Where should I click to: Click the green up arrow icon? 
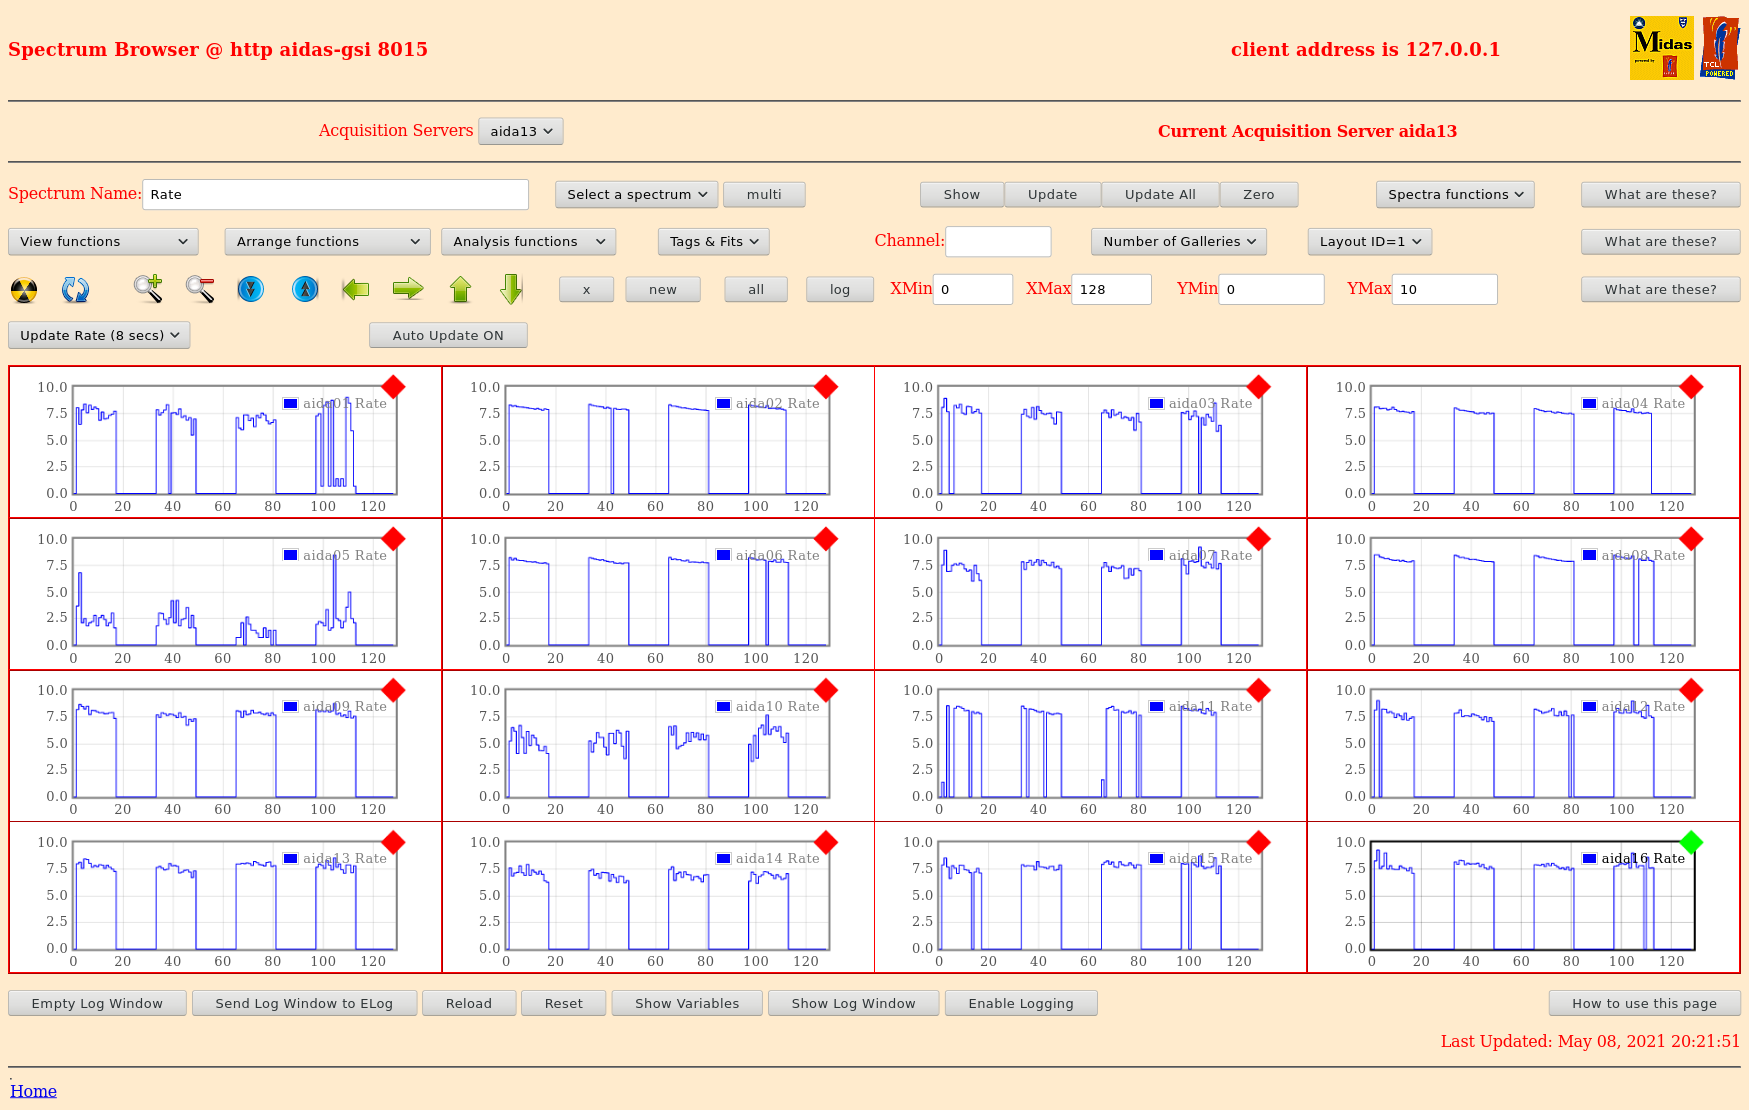coord(460,290)
